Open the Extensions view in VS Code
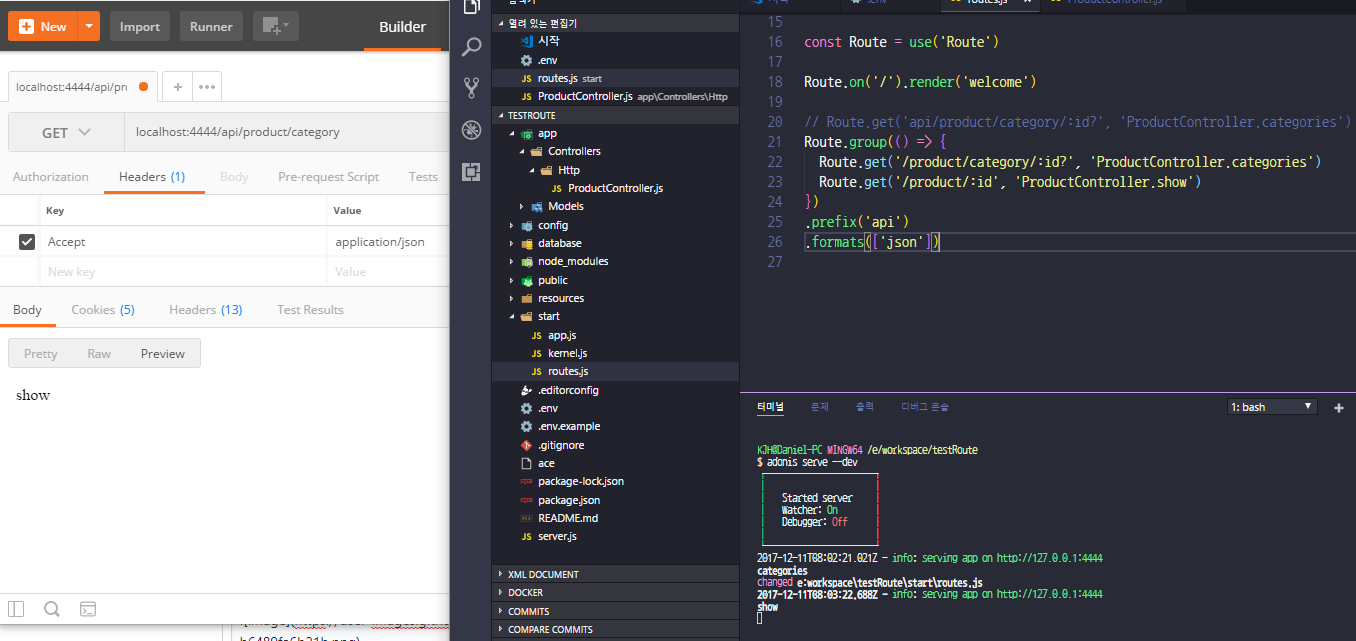Image resolution: width=1356 pixels, height=641 pixels. point(471,172)
